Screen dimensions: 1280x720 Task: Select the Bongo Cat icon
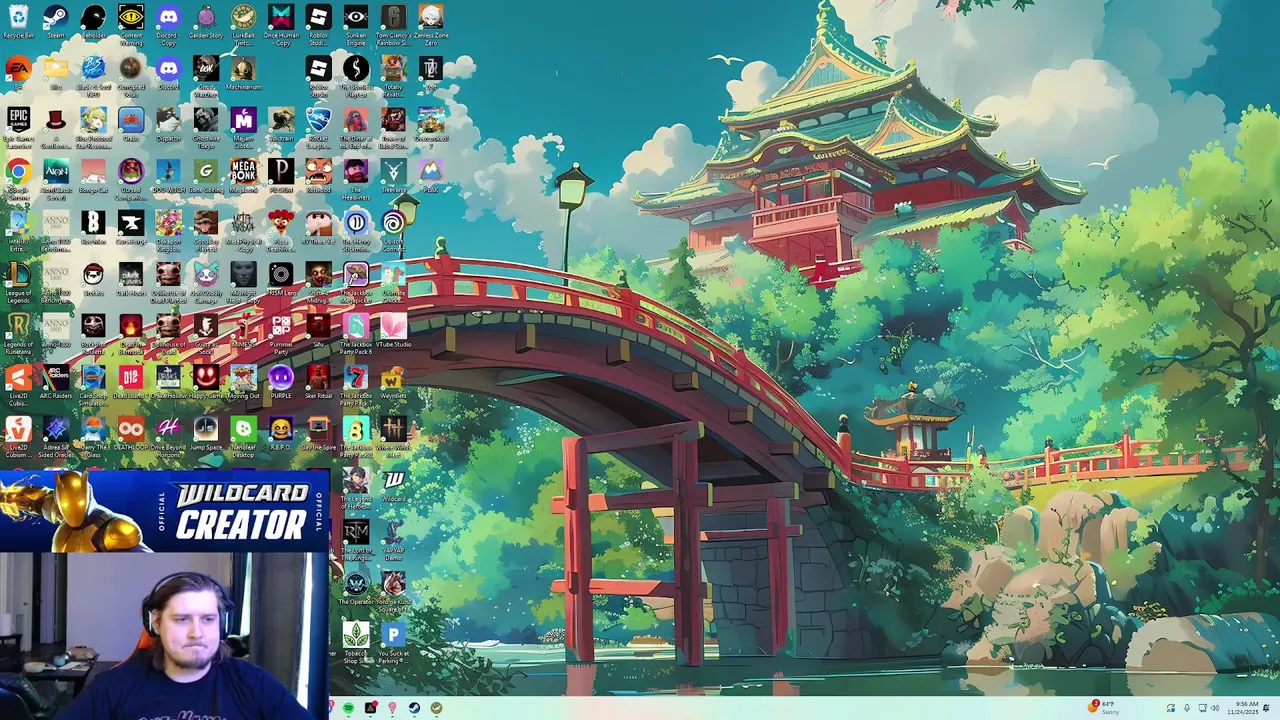(93, 176)
